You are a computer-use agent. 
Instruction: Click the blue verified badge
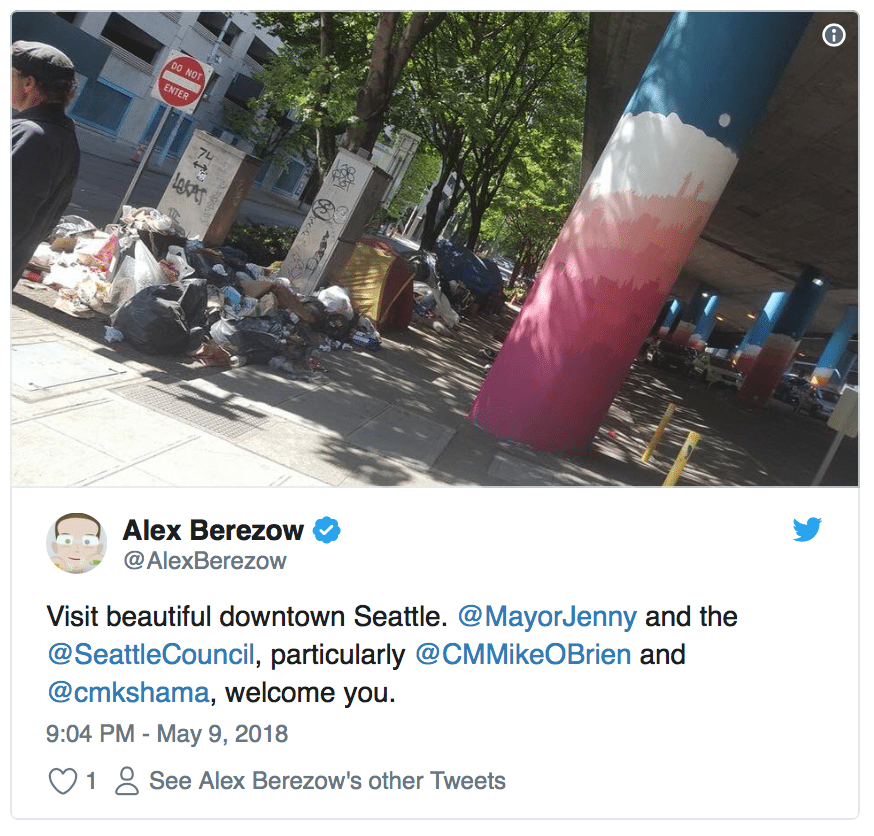point(327,530)
